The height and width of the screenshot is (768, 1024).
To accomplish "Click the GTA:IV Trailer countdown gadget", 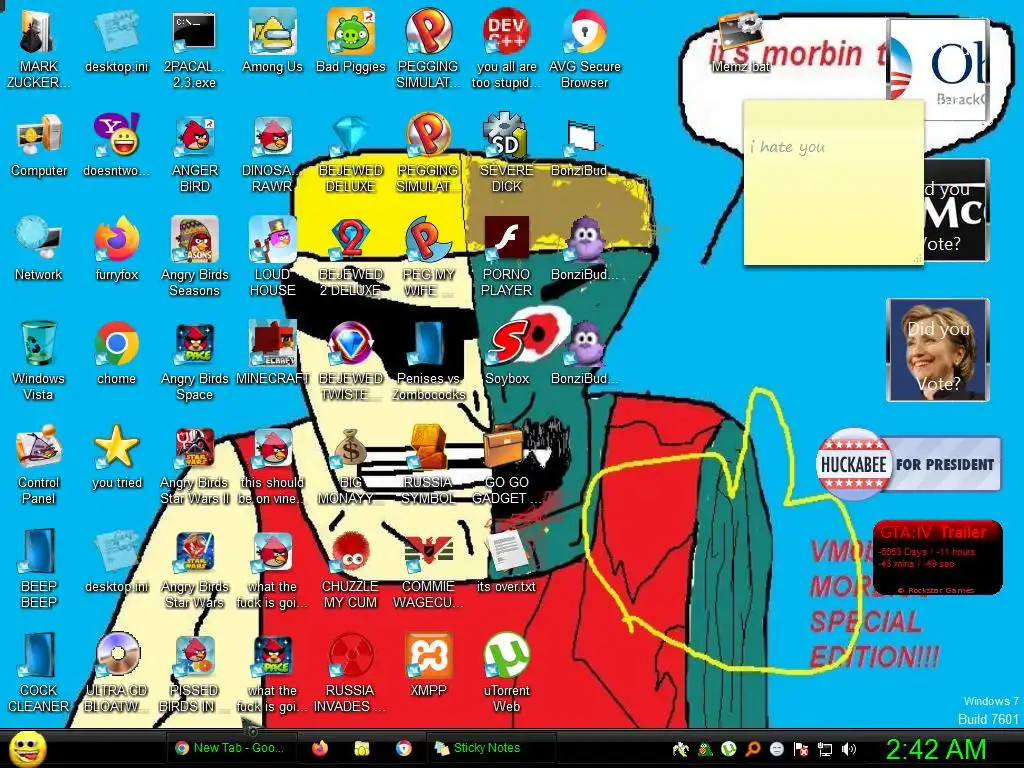I will pyautogui.click(x=938, y=558).
